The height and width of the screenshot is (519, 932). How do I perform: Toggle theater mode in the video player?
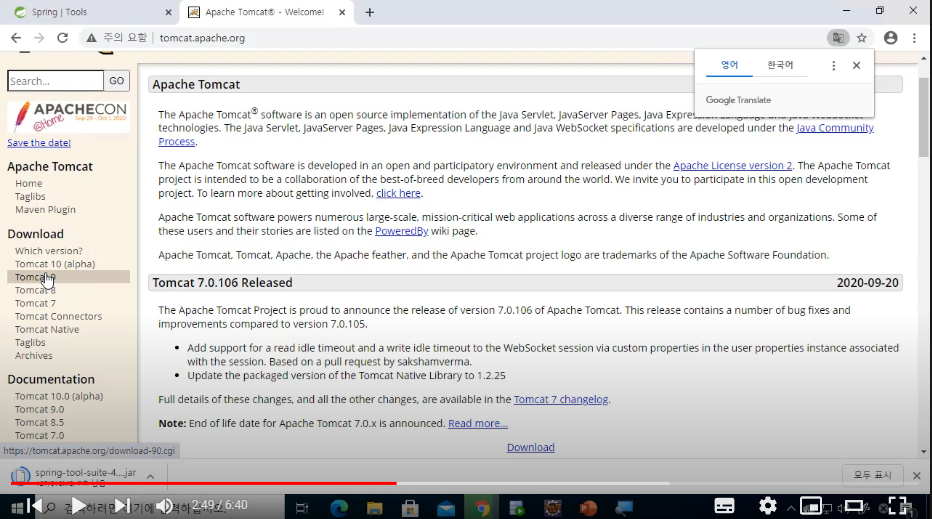(x=854, y=506)
